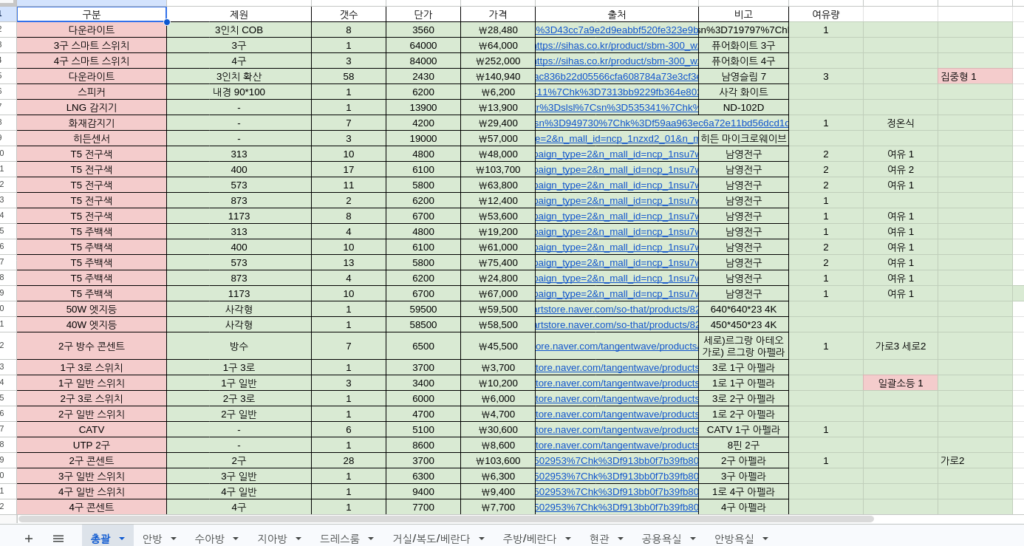Open the source link in the 4구 콘센트 row
Image resolution: width=1024 pixels, height=546 pixels.
(616, 507)
